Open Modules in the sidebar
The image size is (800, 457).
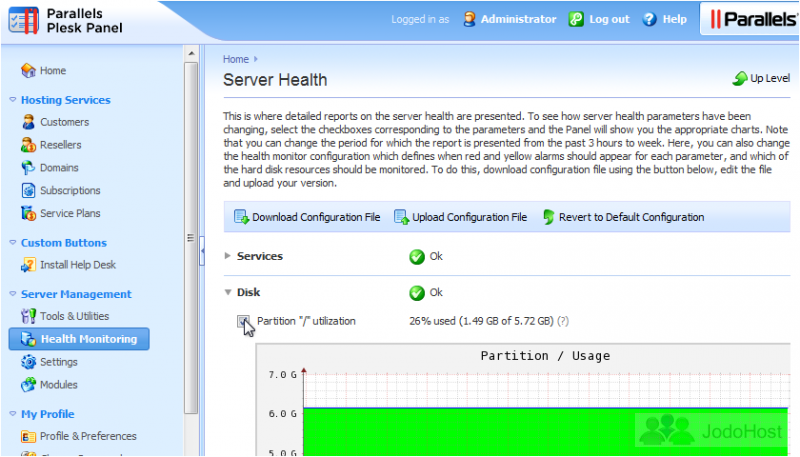click(x=59, y=385)
